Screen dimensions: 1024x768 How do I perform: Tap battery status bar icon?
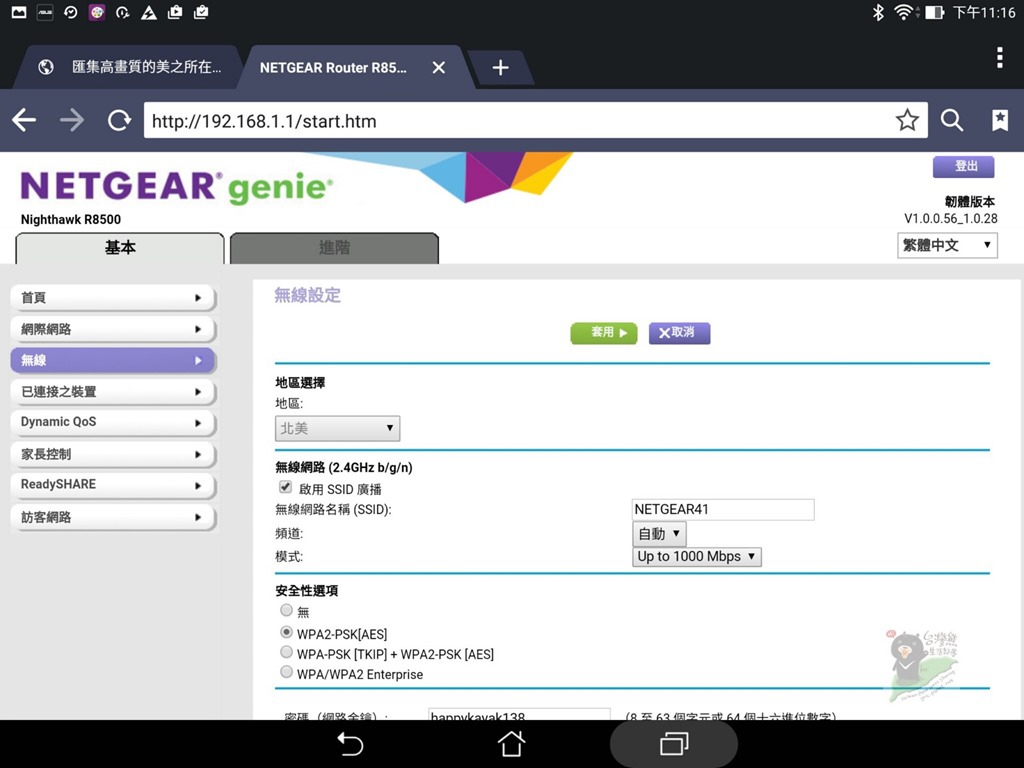coord(935,12)
